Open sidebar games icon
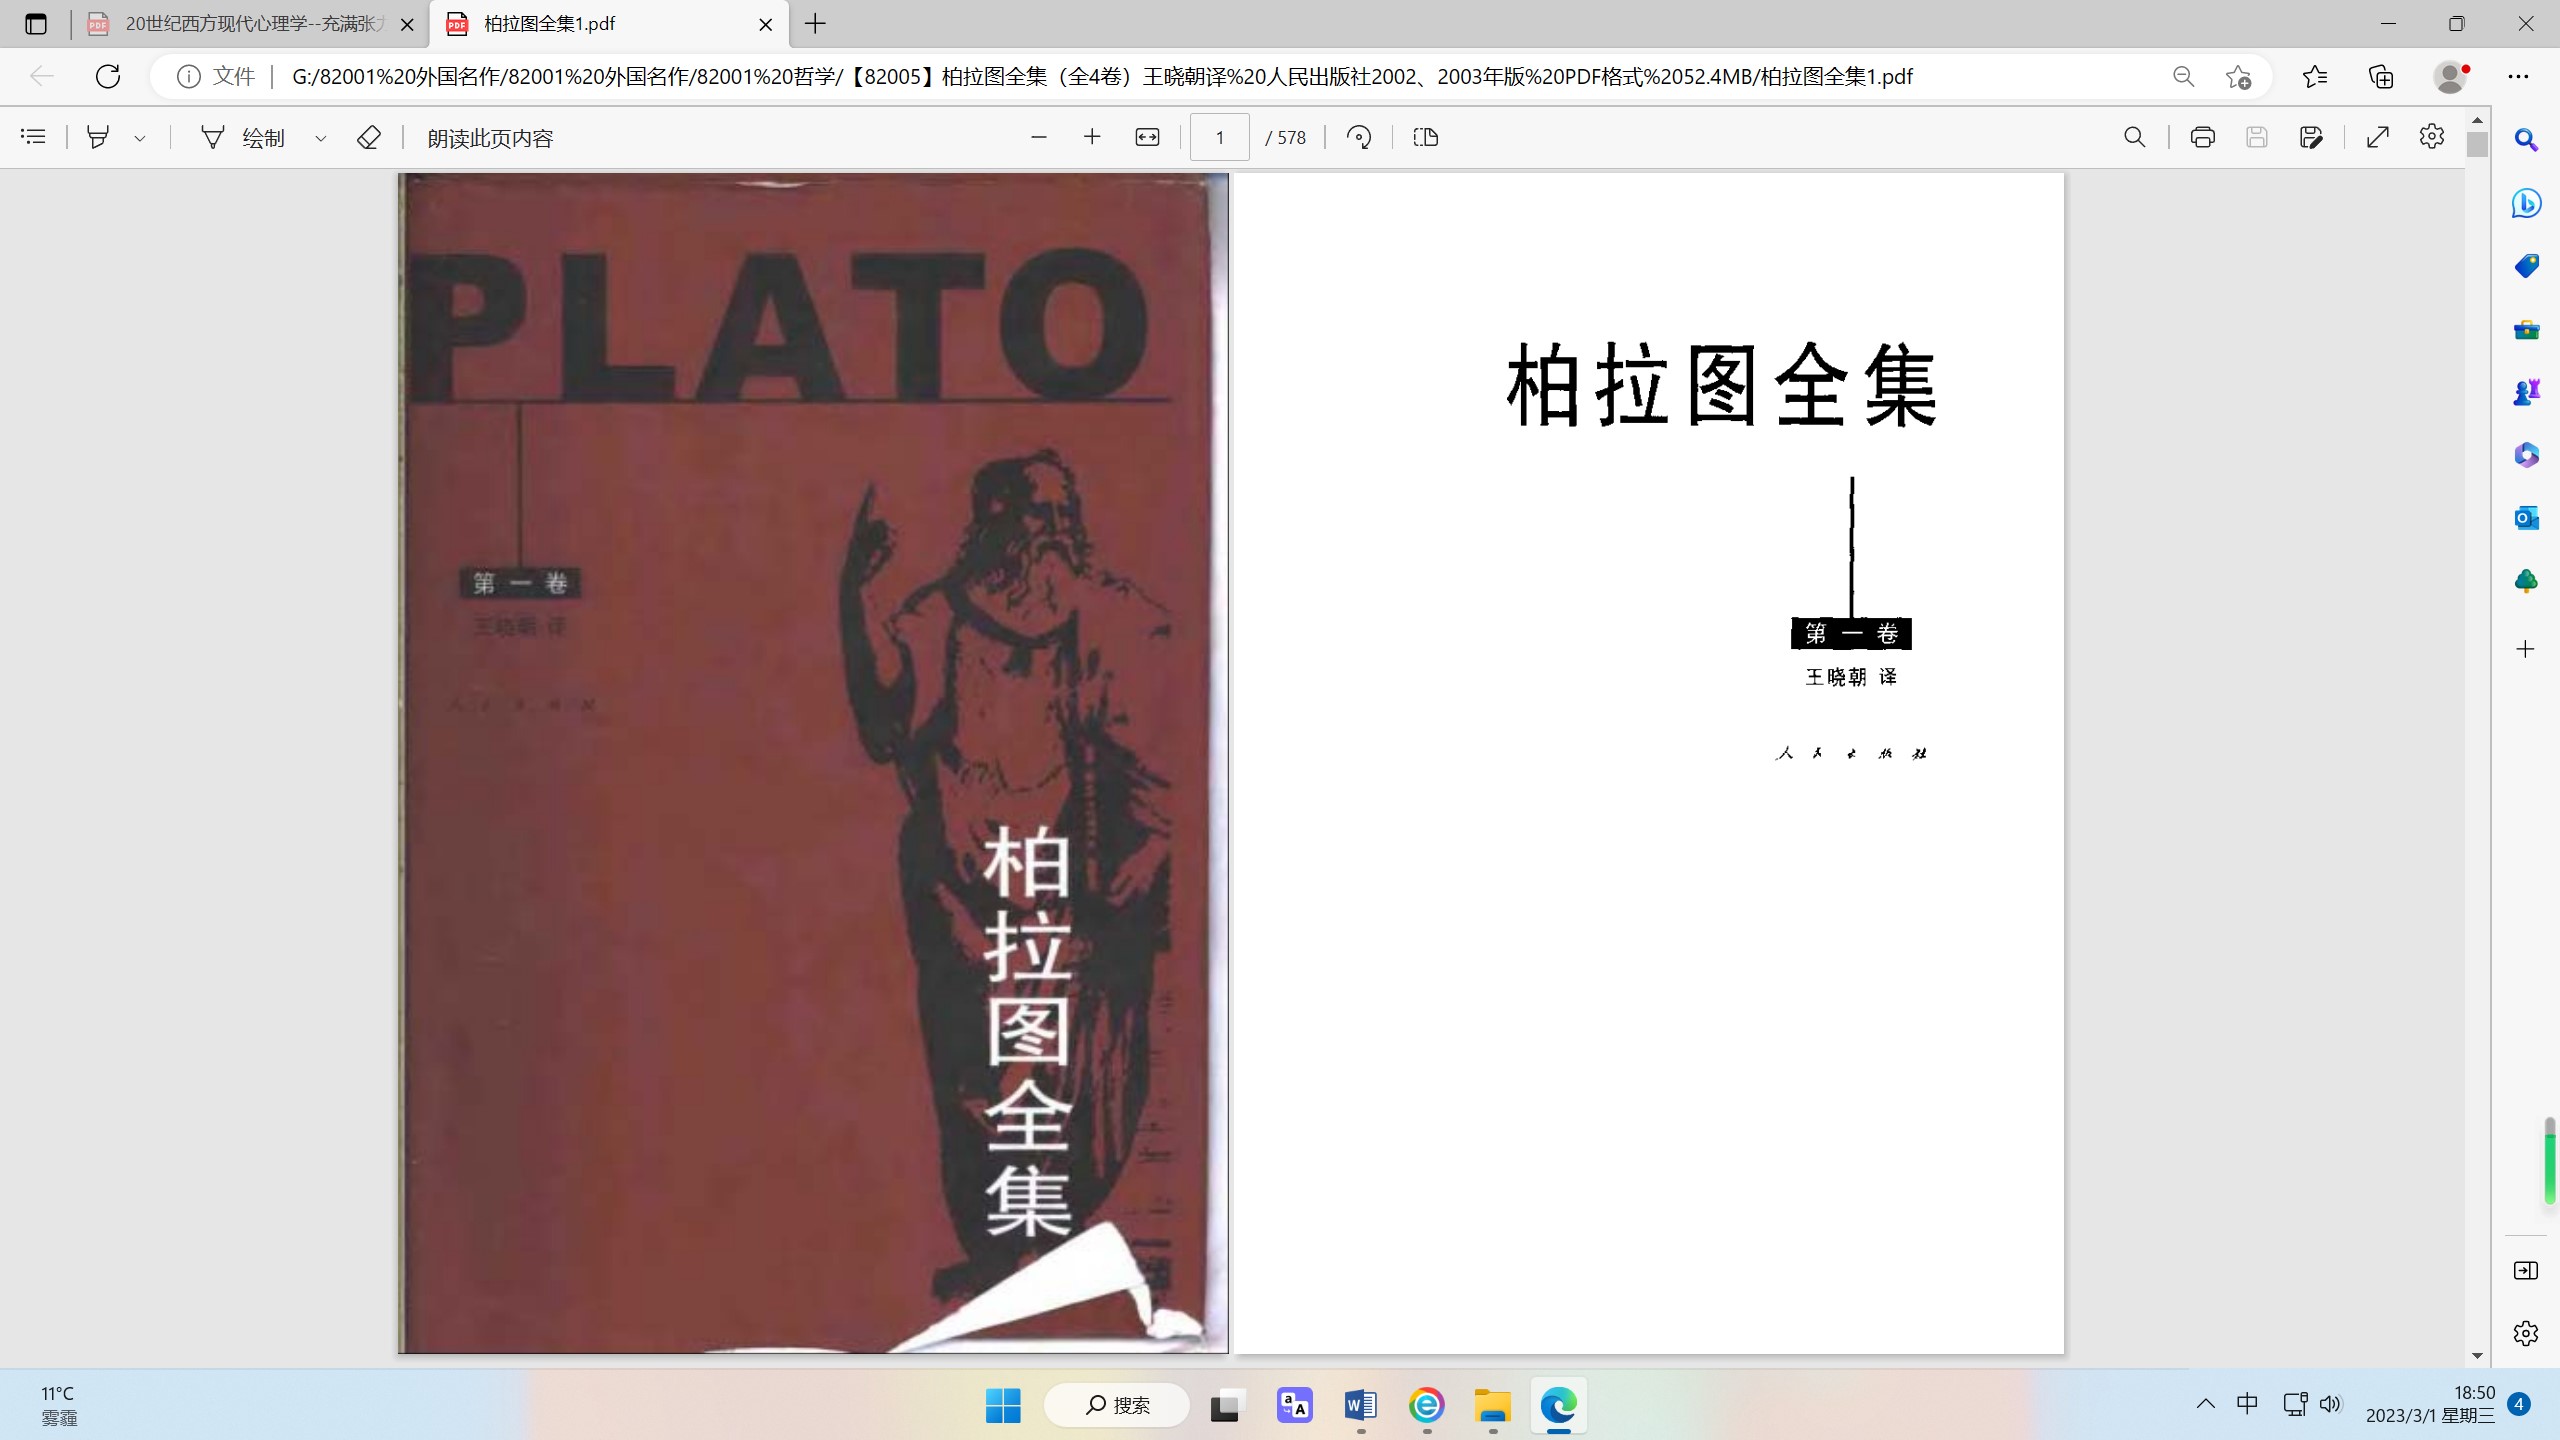 (2526, 392)
